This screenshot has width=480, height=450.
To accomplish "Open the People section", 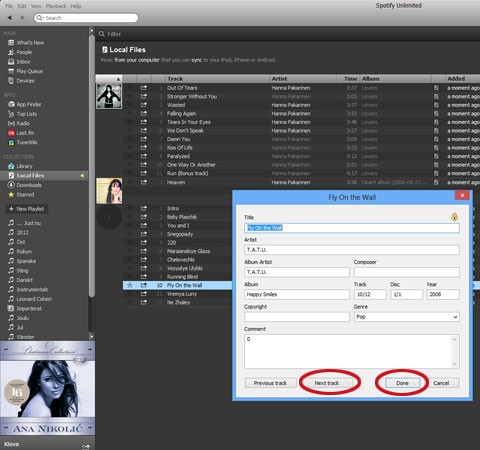I will (x=20, y=52).
